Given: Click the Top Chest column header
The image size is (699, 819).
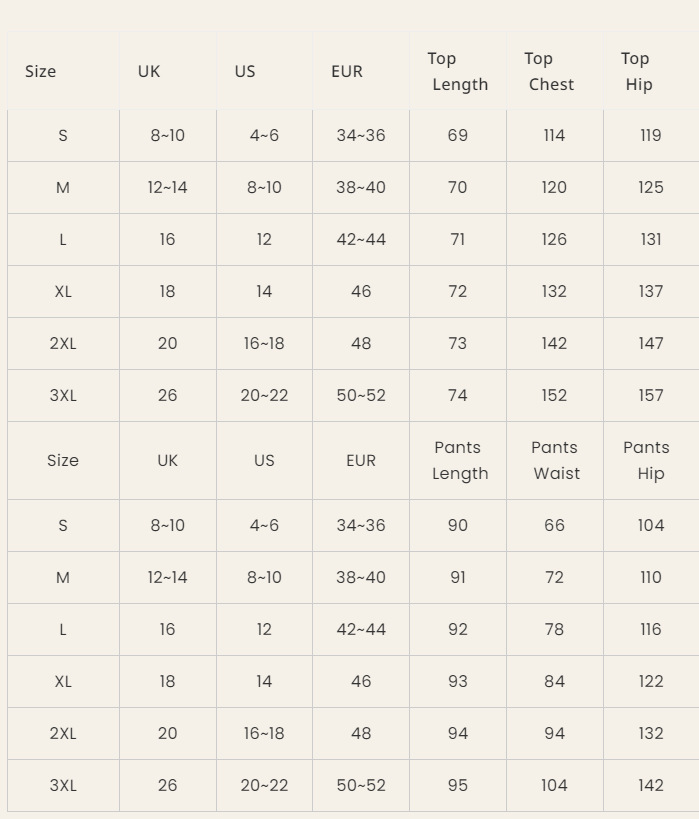Looking at the screenshot, I should click(551, 71).
